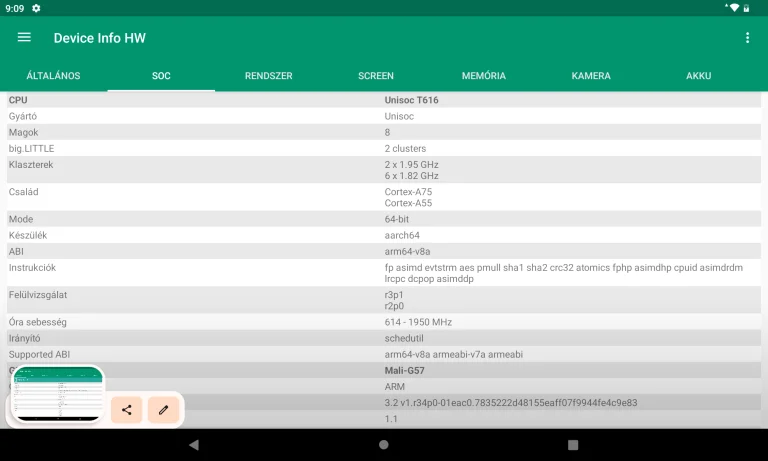Switch to the KAMERA tab

591,76
